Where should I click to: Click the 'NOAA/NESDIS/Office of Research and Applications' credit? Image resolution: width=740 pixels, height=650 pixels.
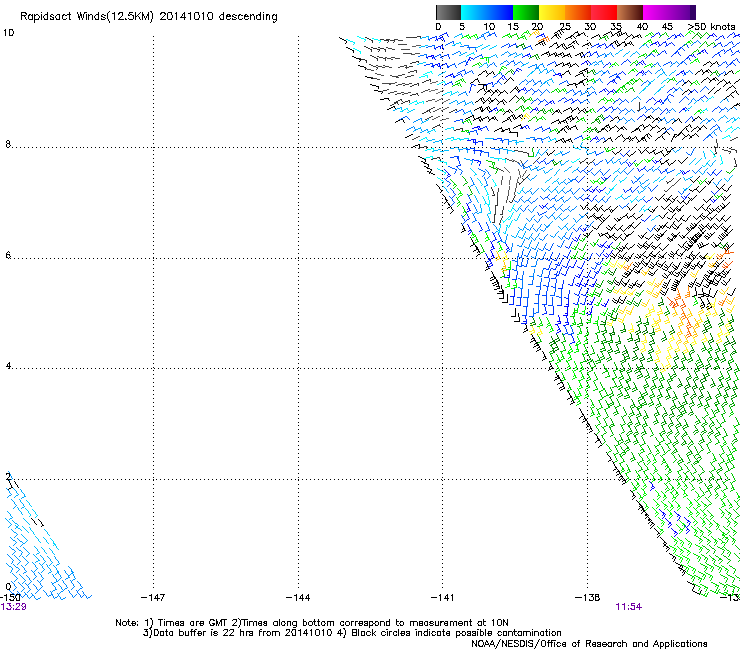(x=589, y=644)
